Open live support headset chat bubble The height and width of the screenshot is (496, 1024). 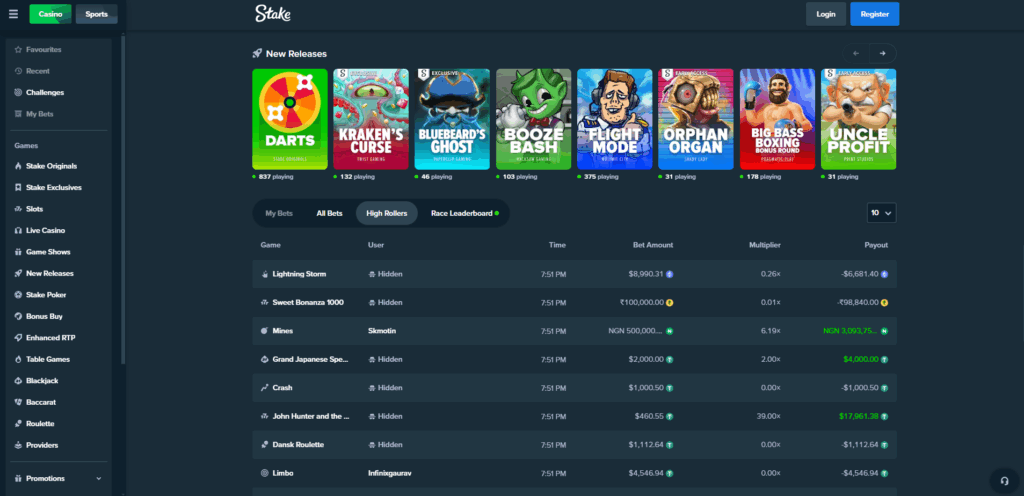1004,480
